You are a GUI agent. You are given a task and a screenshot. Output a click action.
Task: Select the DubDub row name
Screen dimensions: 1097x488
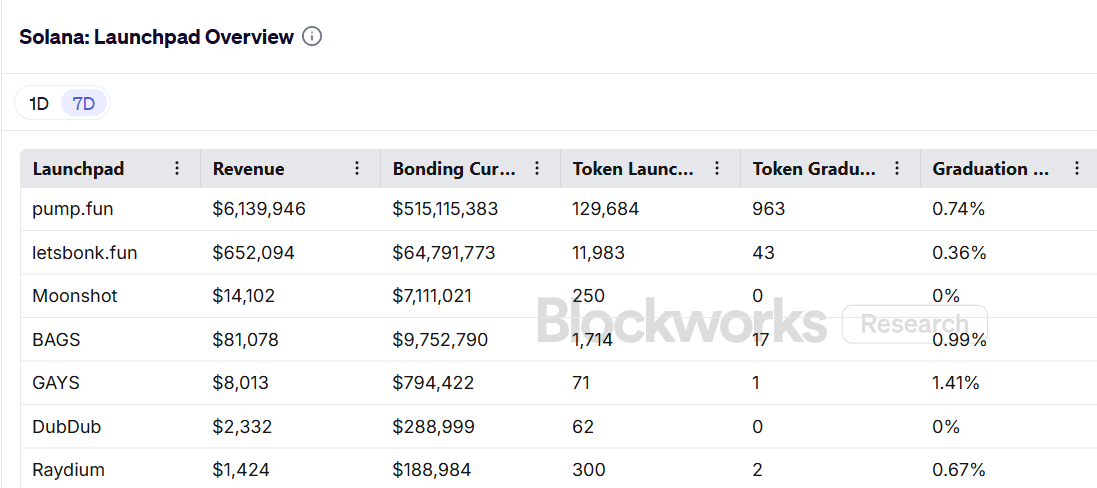click(66, 426)
